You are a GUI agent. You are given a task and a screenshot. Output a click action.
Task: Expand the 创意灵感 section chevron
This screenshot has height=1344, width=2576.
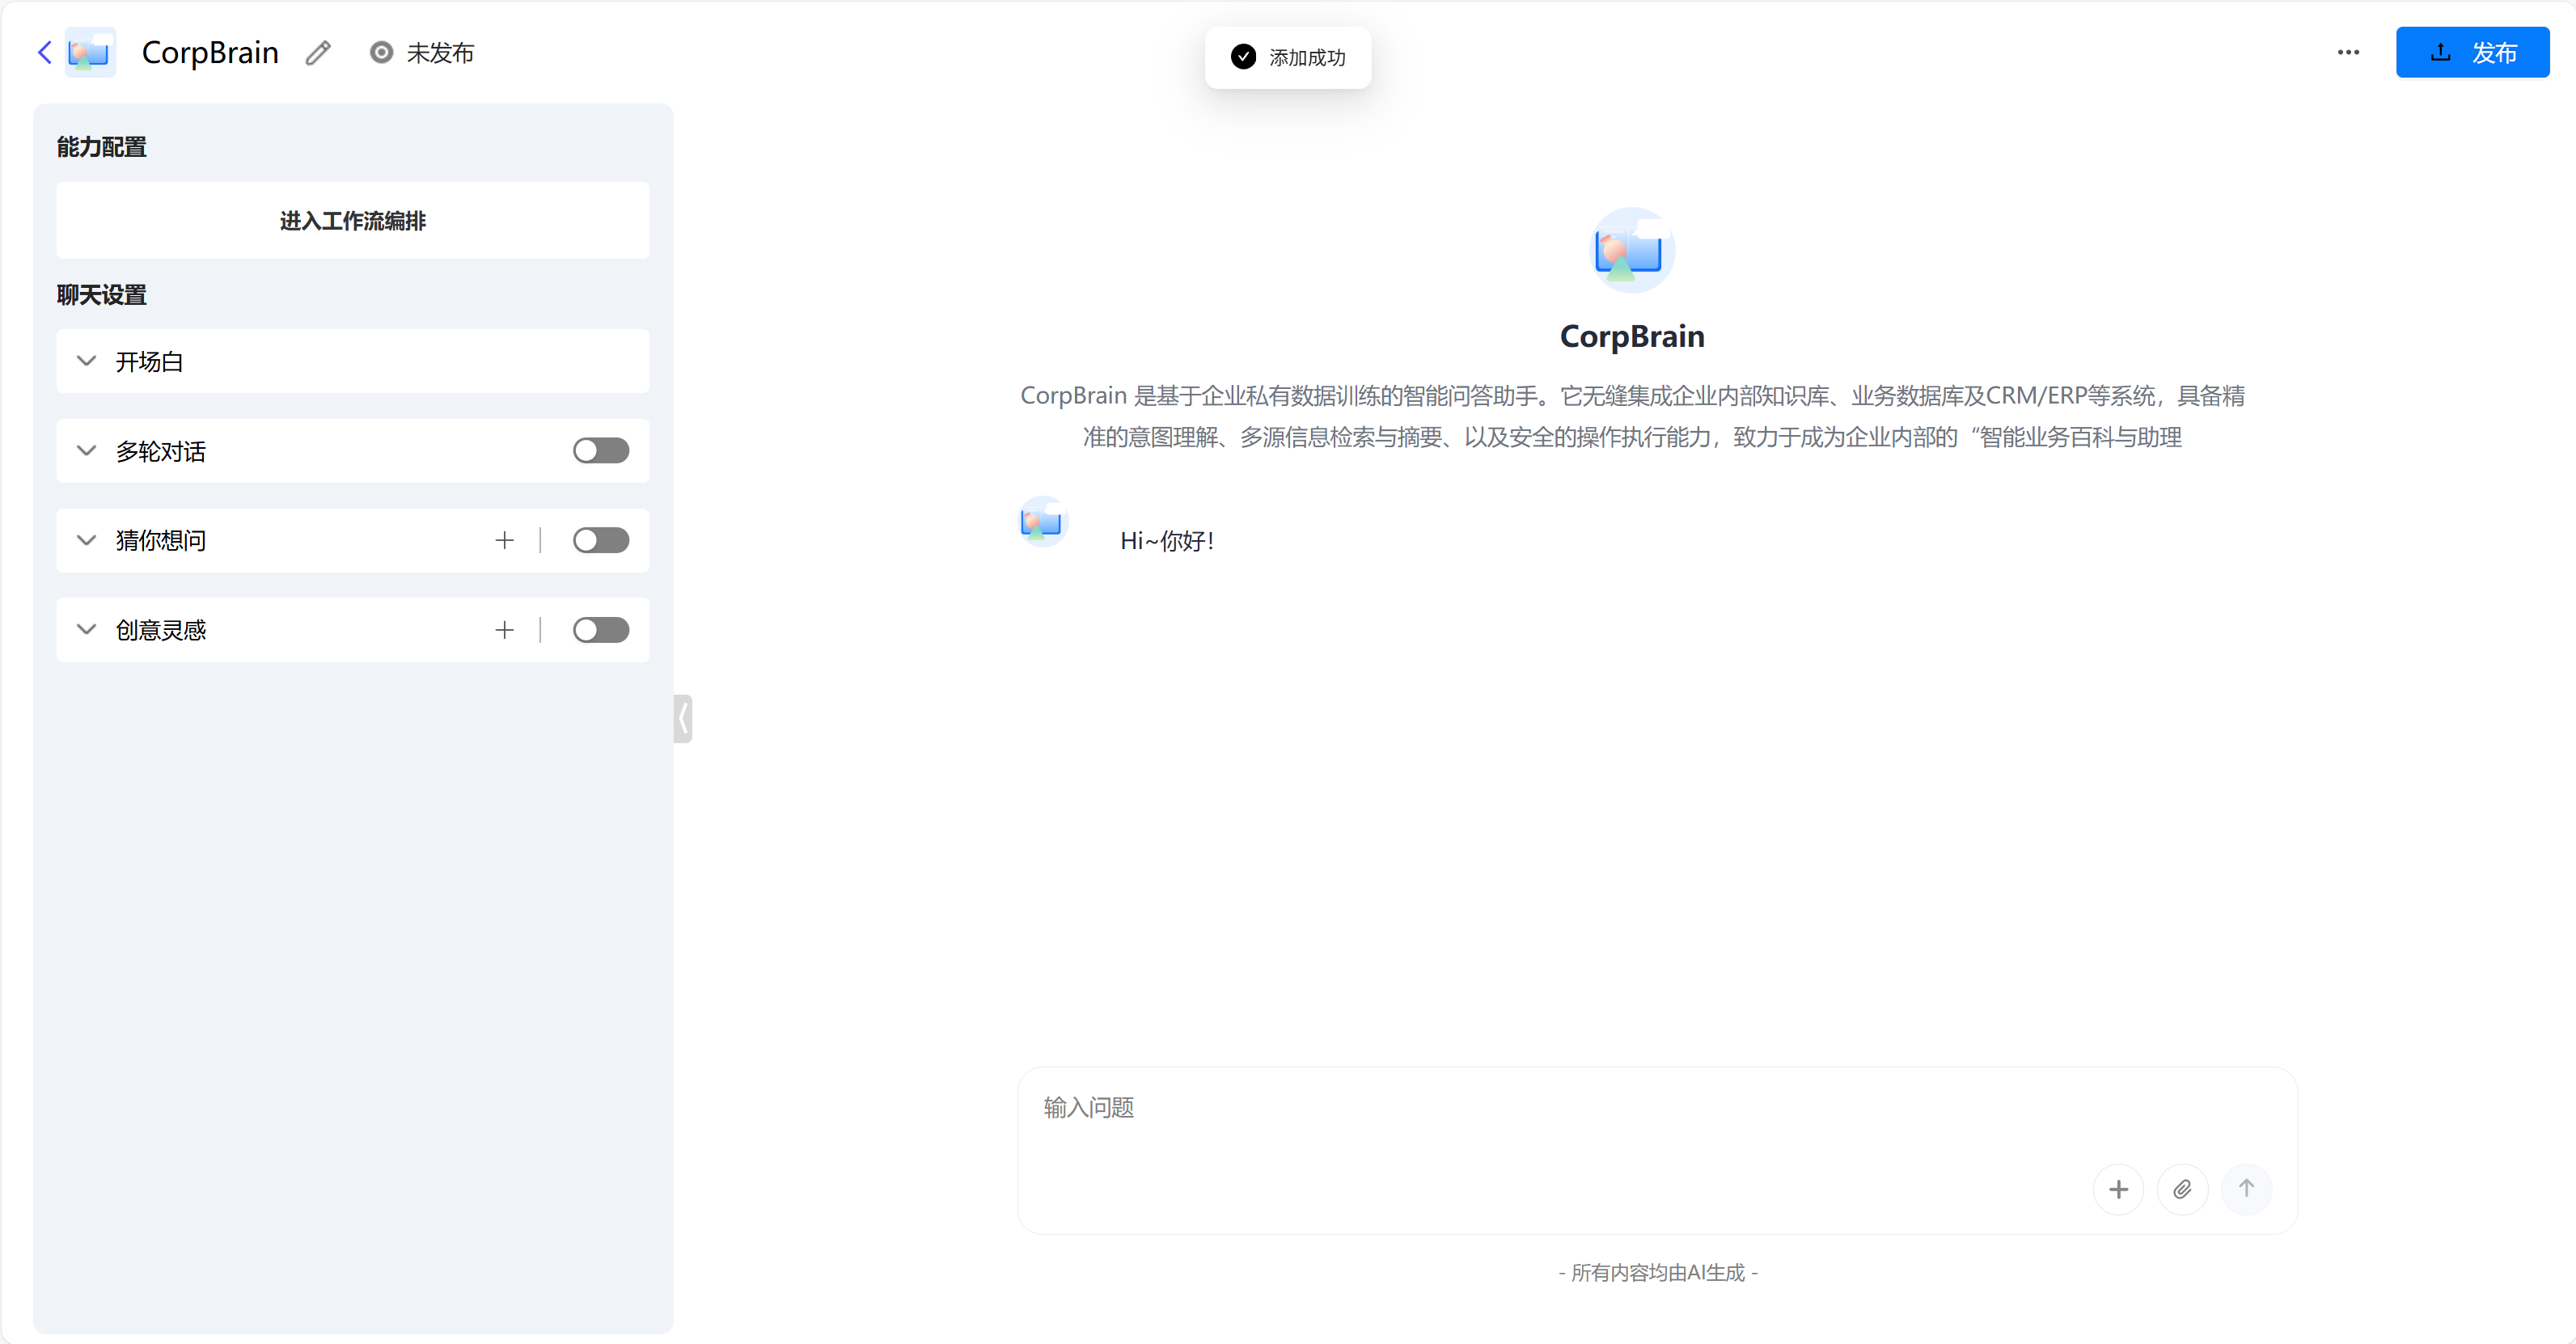coord(87,630)
